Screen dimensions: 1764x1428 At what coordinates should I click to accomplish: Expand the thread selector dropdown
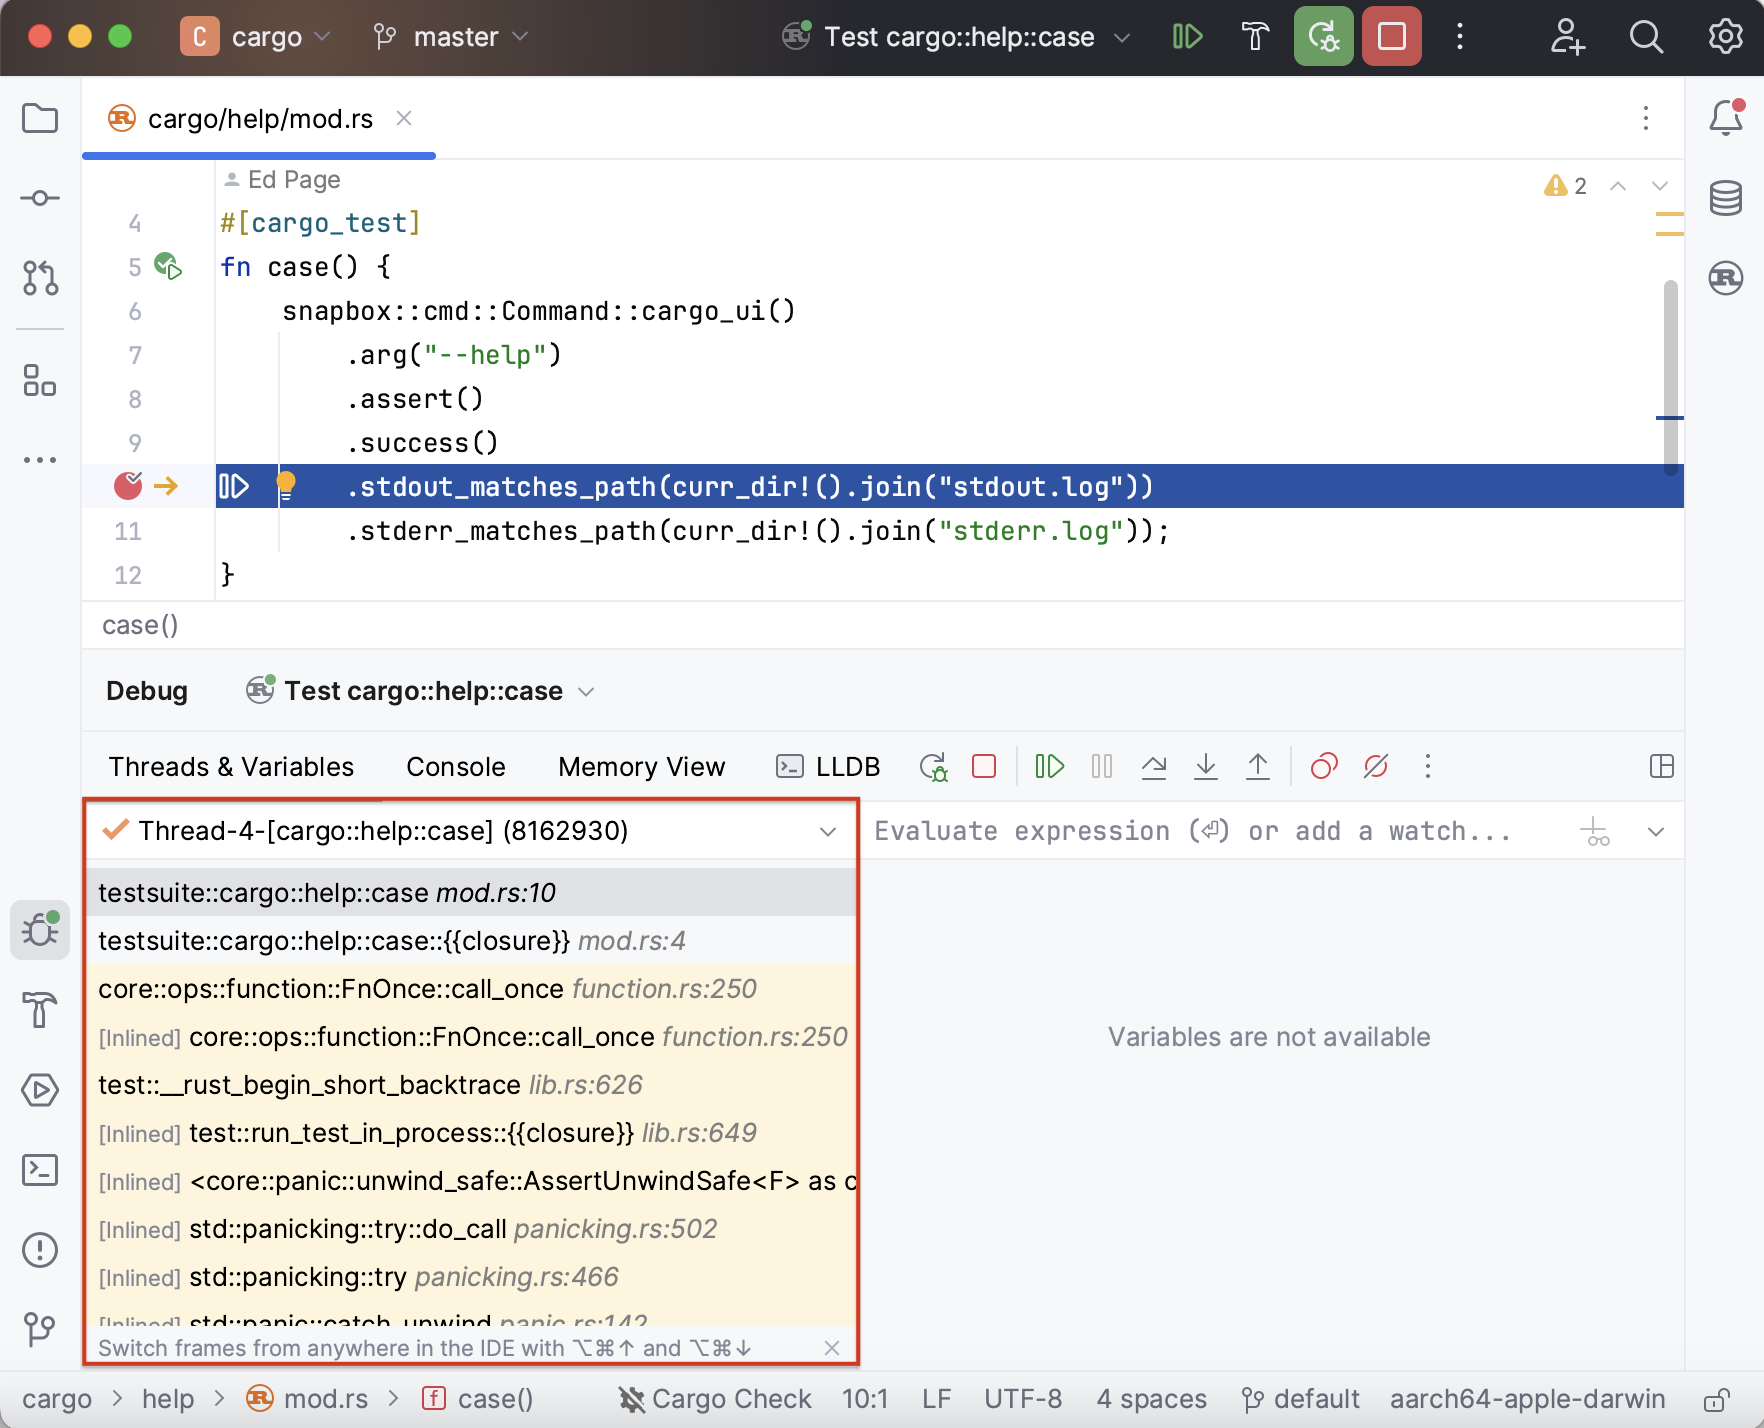coord(828,832)
